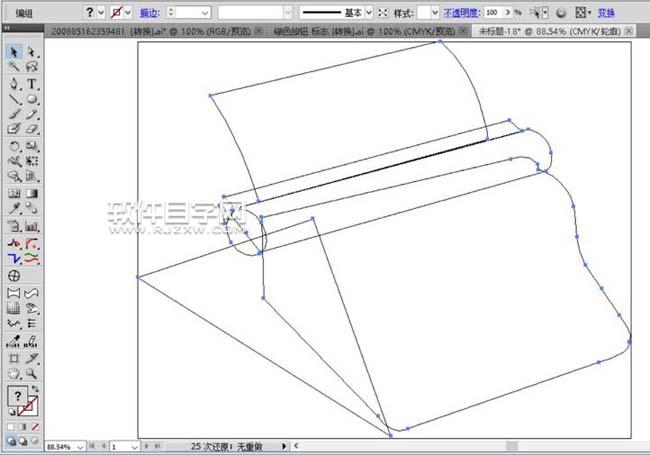
Task: Select the crosshair circle plugin tool
Action: [x=14, y=276]
